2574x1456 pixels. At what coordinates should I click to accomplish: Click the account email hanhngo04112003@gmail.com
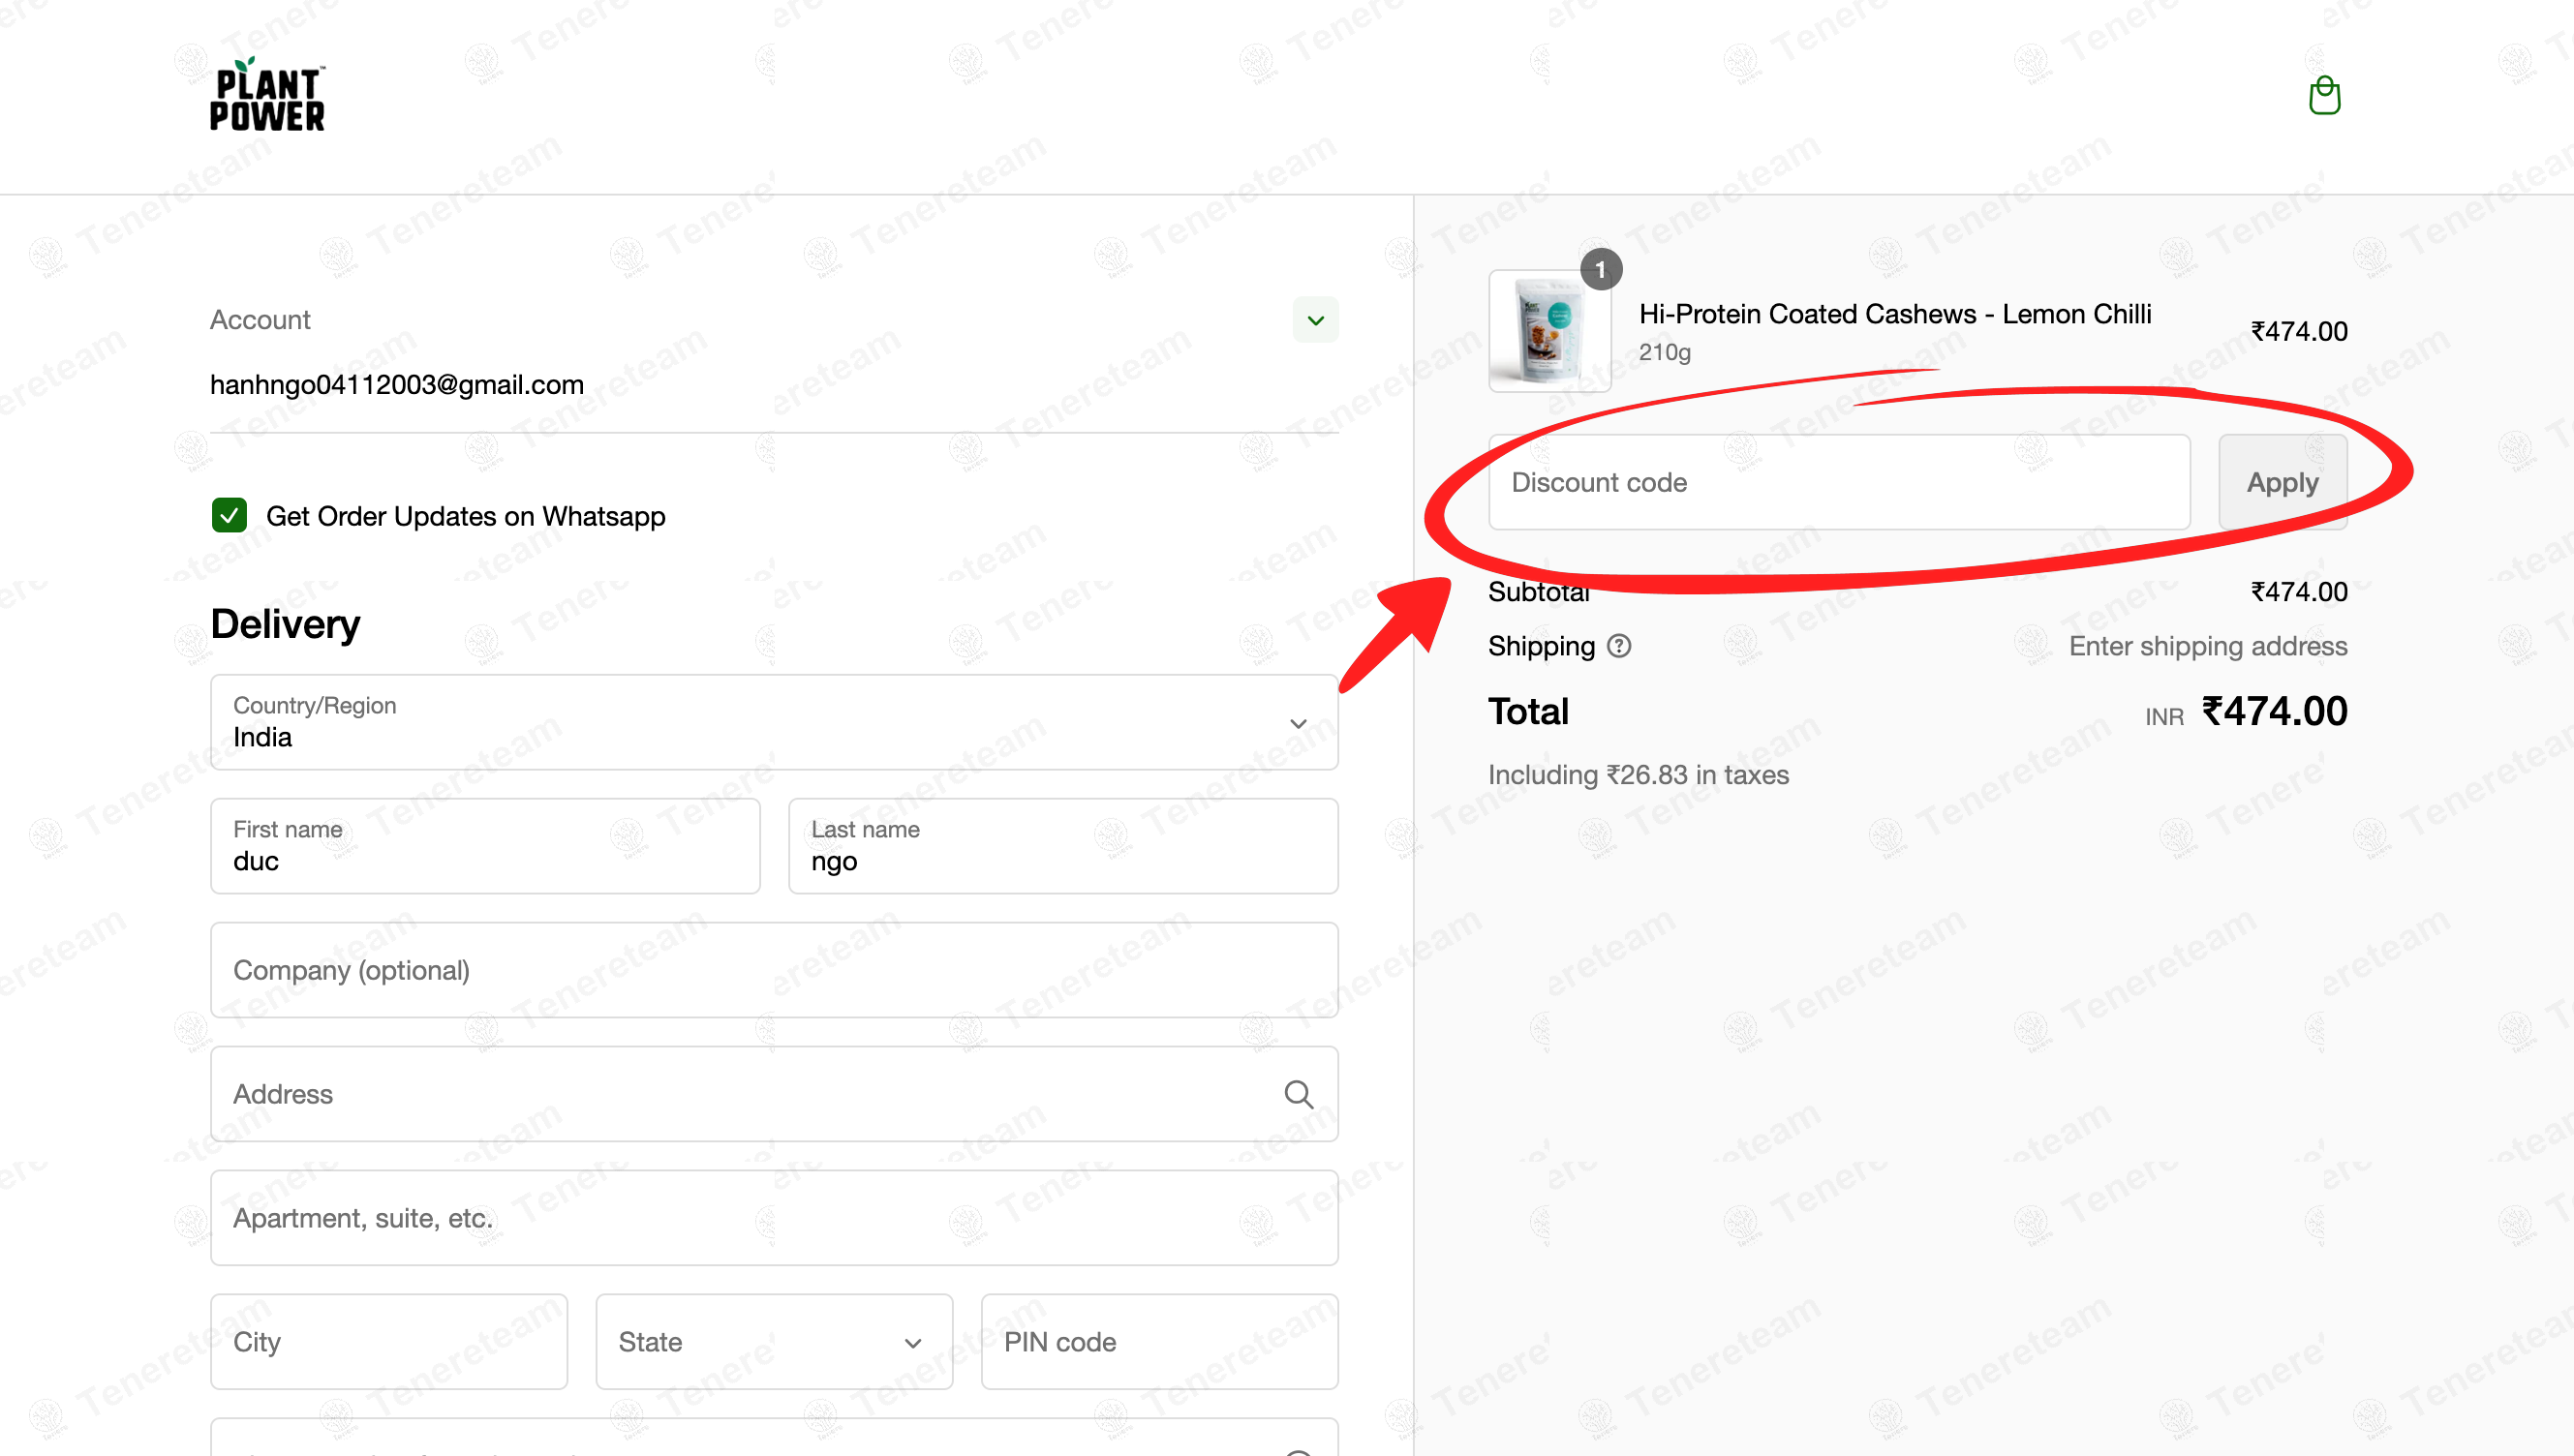click(x=397, y=385)
